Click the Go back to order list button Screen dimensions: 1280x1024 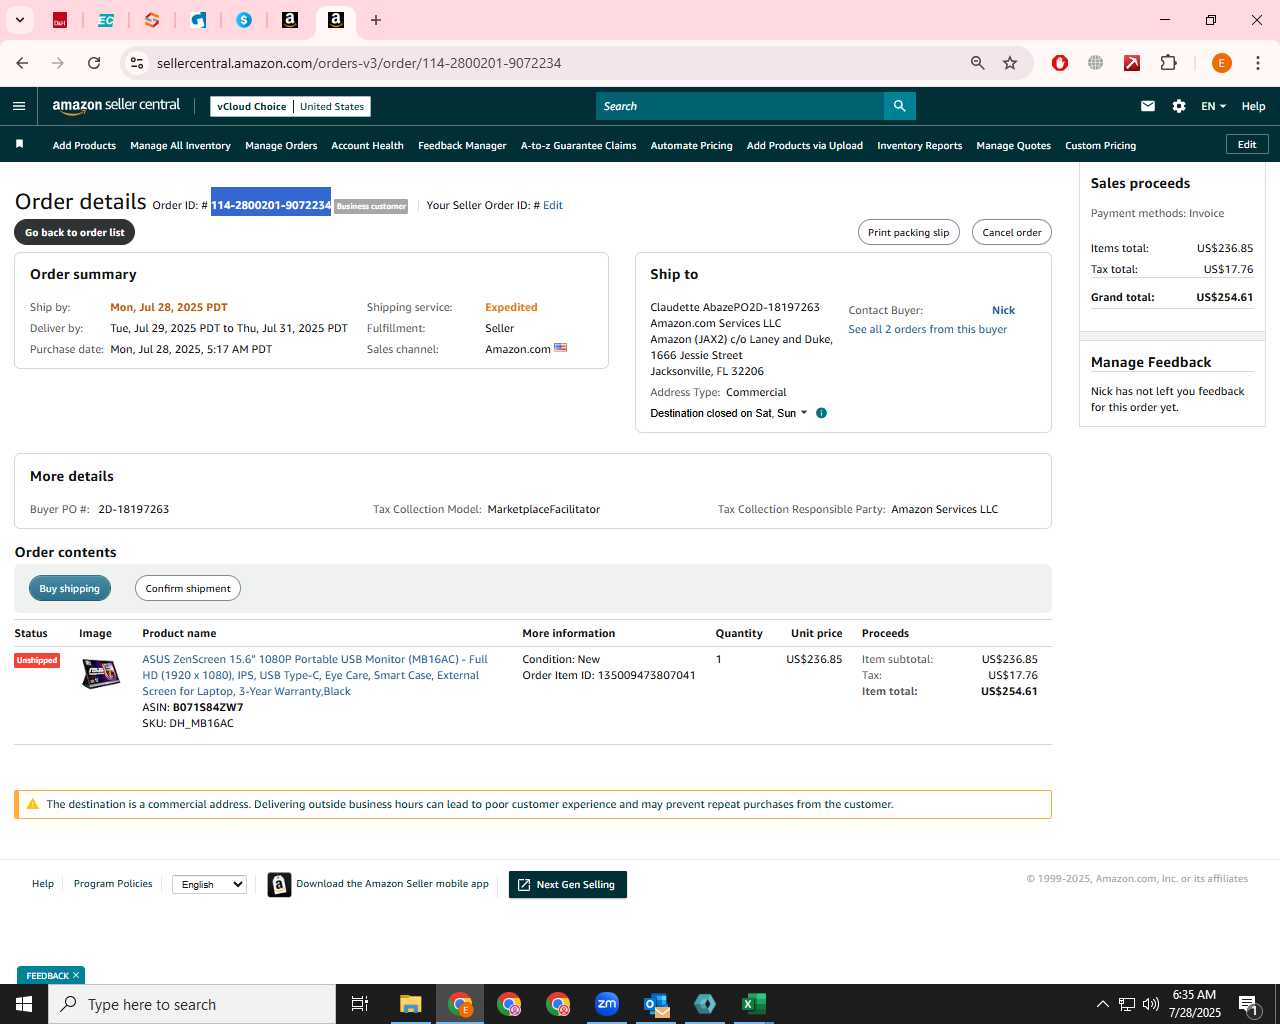74,232
